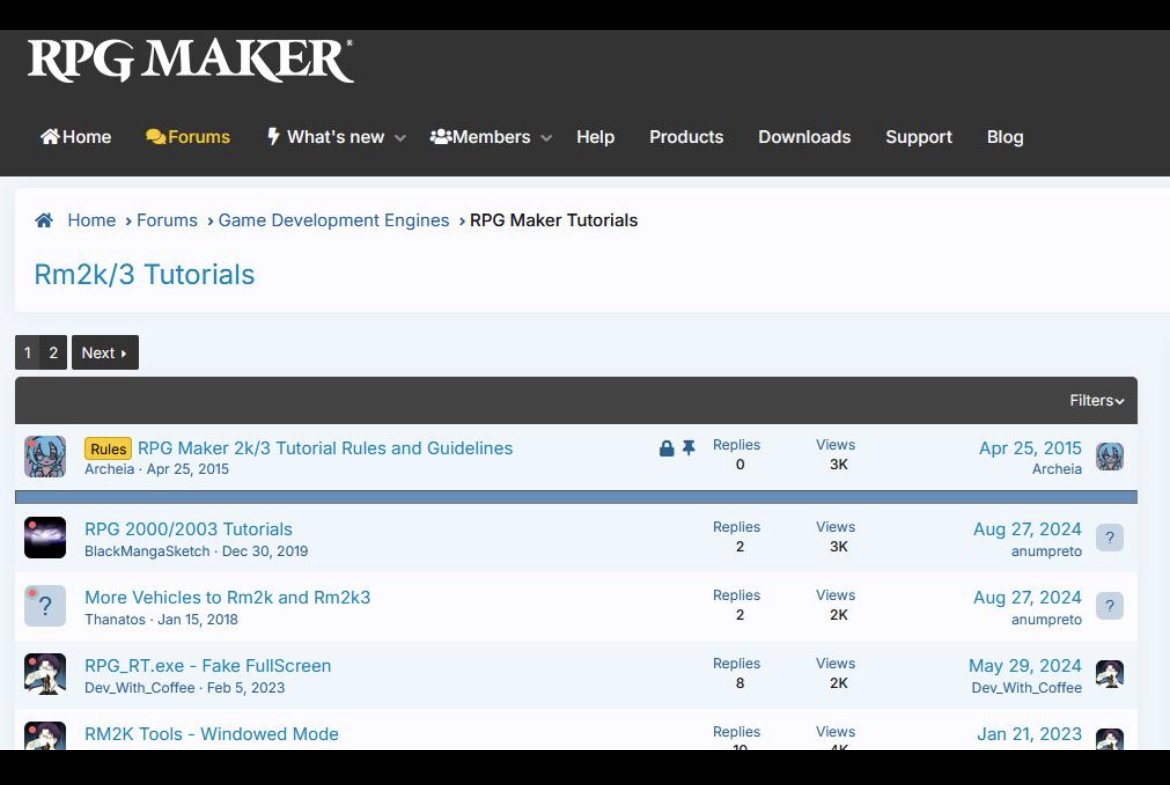Open Archeia's avatar beside the Rules thread title

pyautogui.click(x=45, y=456)
